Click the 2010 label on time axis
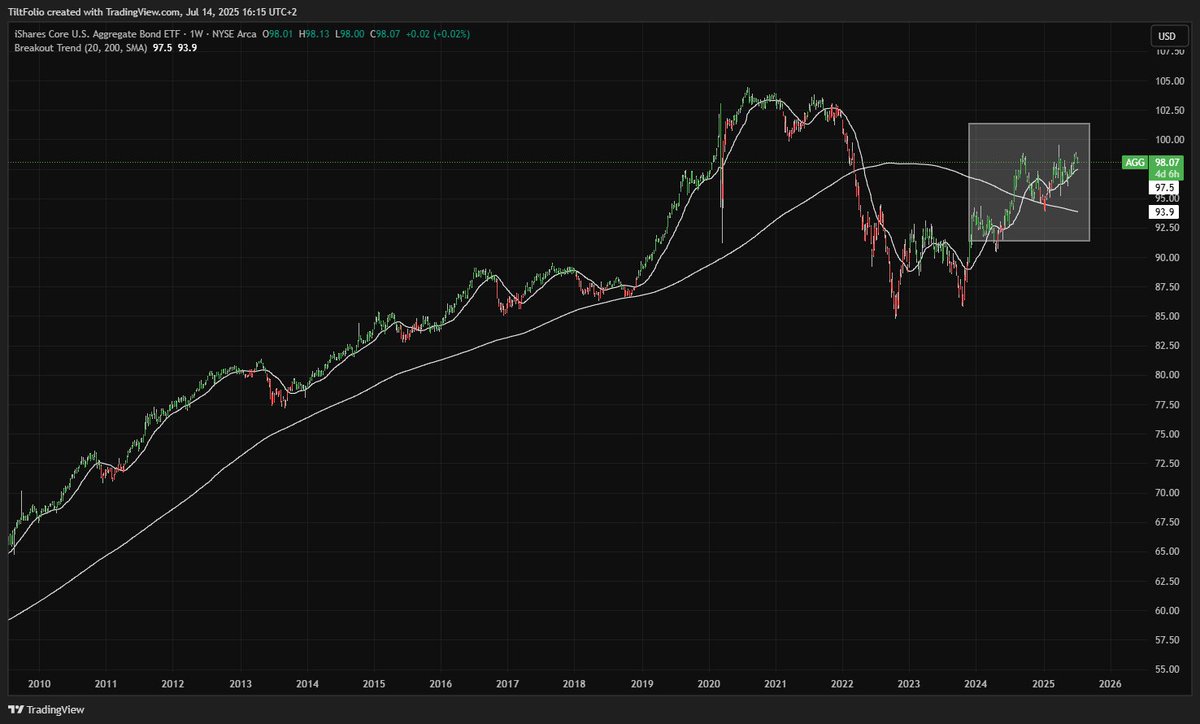 tap(39, 685)
